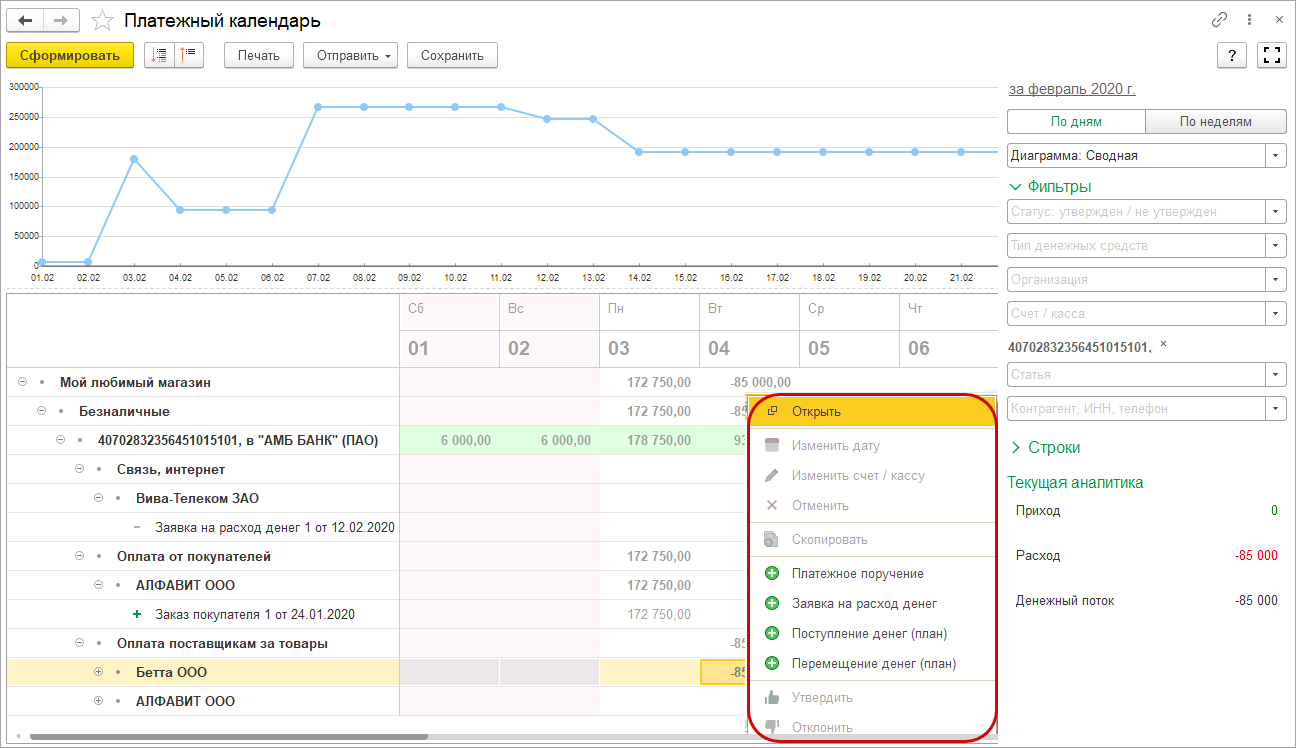Choose Скопировать in the context menu
This screenshot has height=748, width=1296.
coord(872,540)
